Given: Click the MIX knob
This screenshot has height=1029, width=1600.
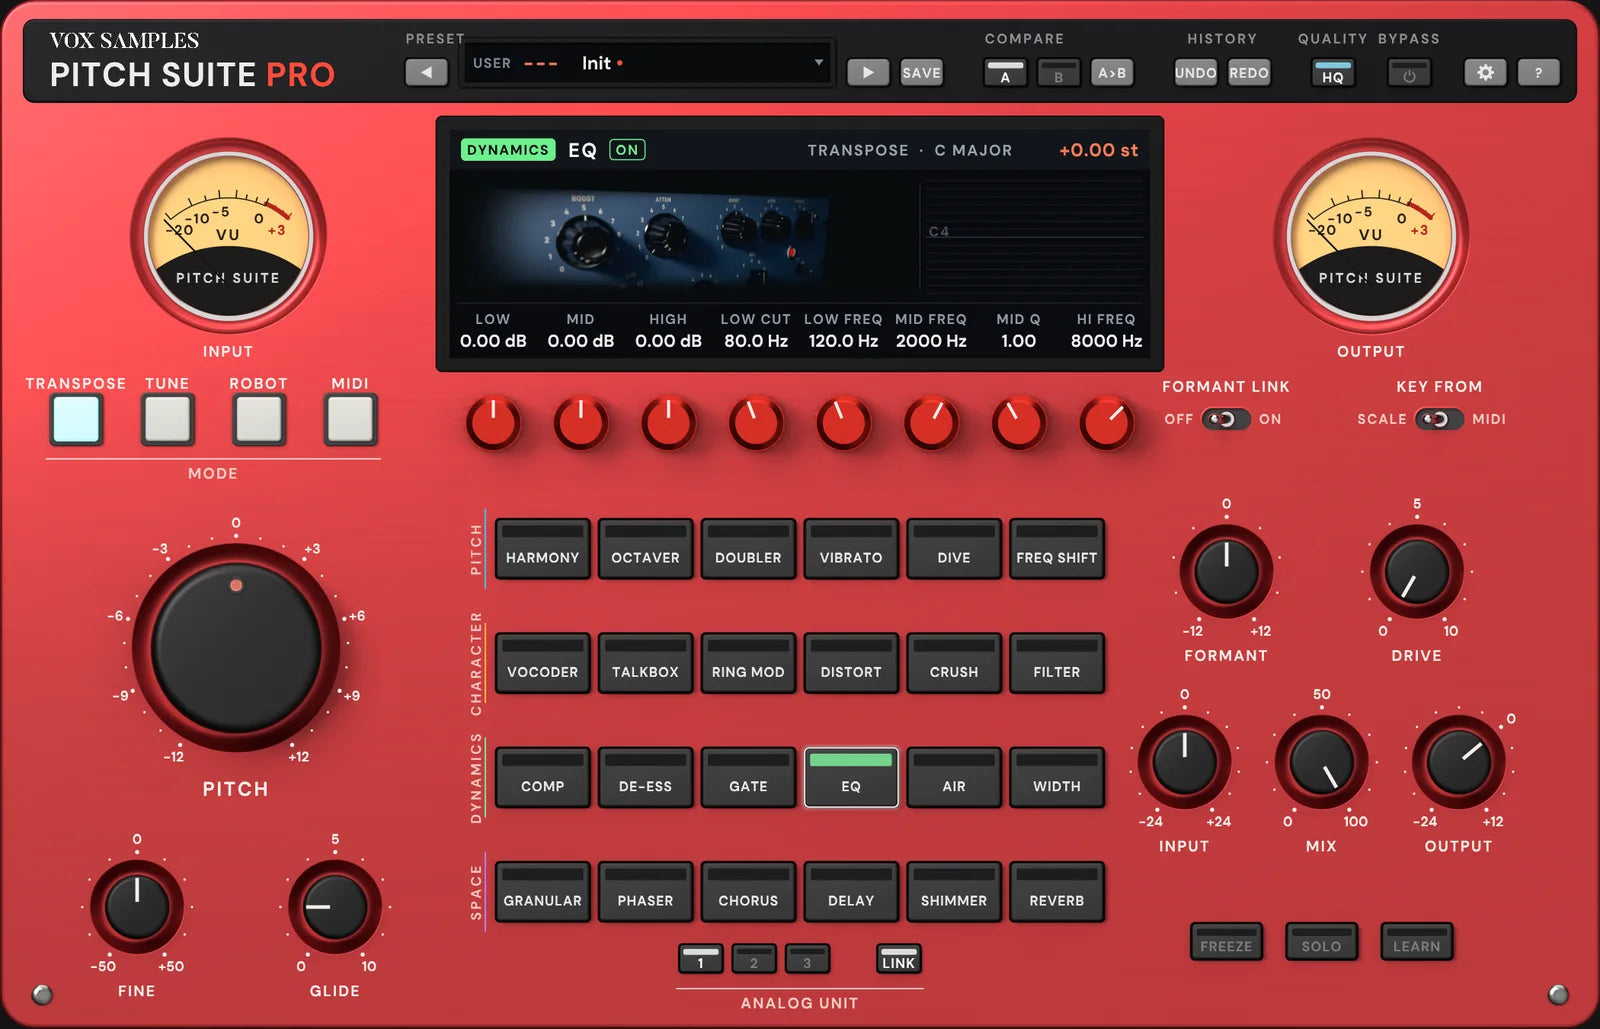Looking at the screenshot, I should (1321, 762).
